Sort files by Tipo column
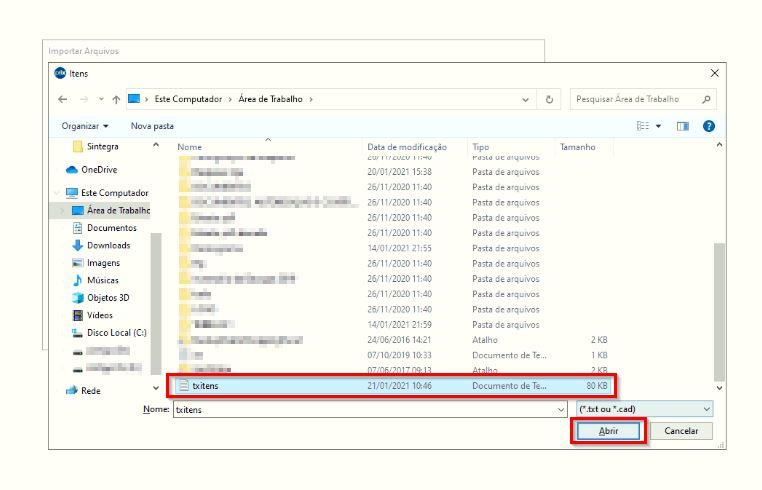The image size is (762, 490). 481,147
